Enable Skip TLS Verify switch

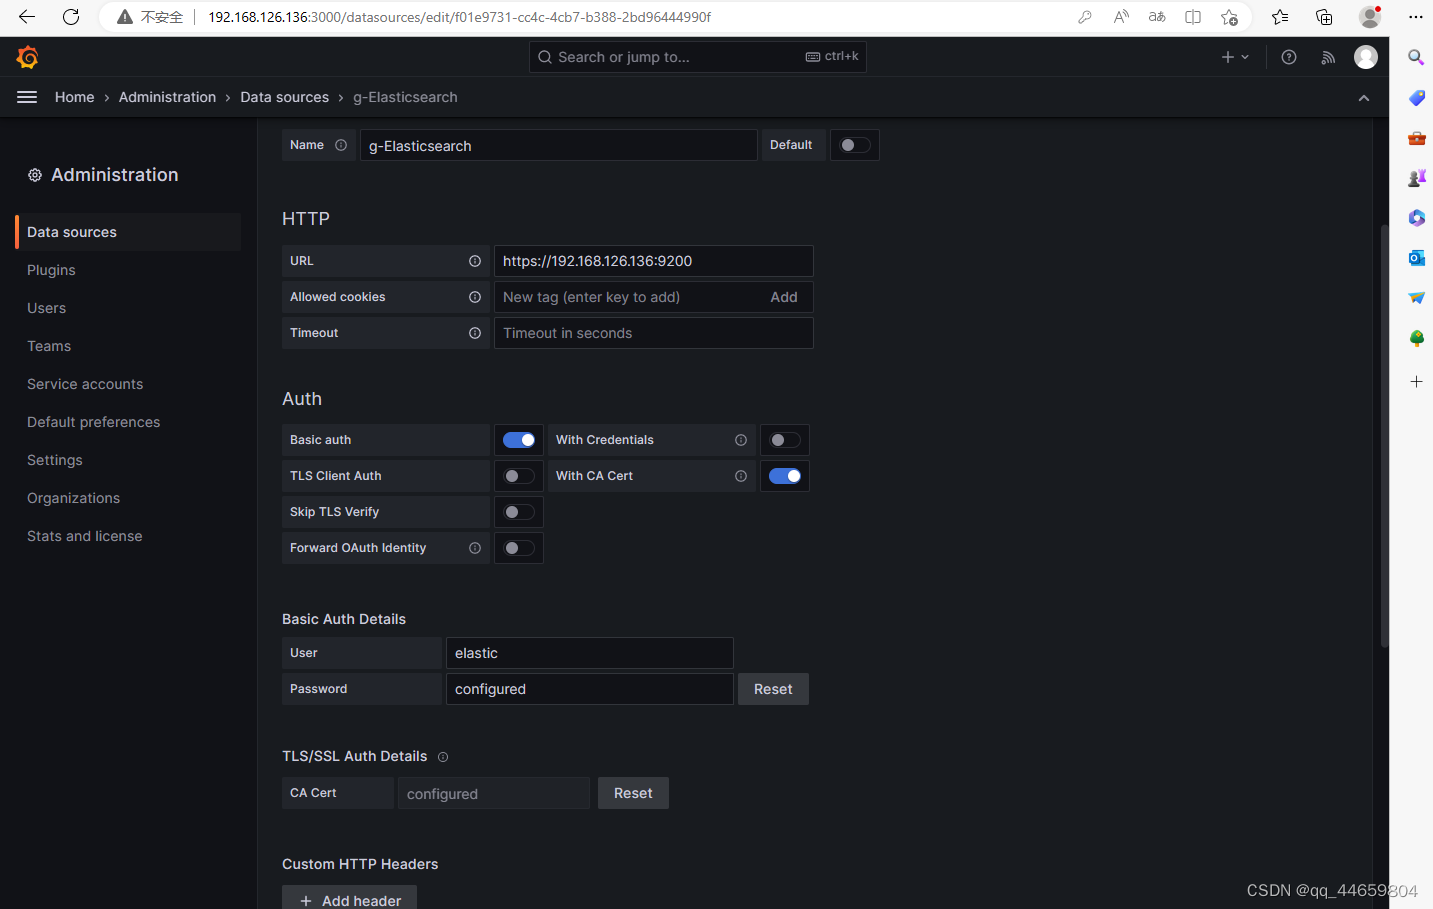(x=519, y=512)
